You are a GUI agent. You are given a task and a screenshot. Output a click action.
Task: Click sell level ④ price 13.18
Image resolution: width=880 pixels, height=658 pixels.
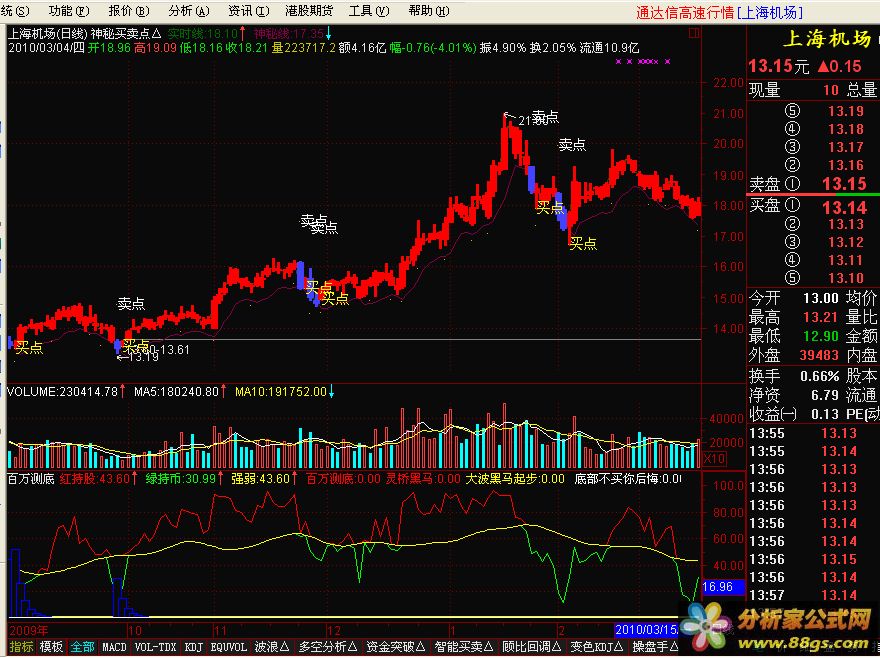[x=846, y=129]
